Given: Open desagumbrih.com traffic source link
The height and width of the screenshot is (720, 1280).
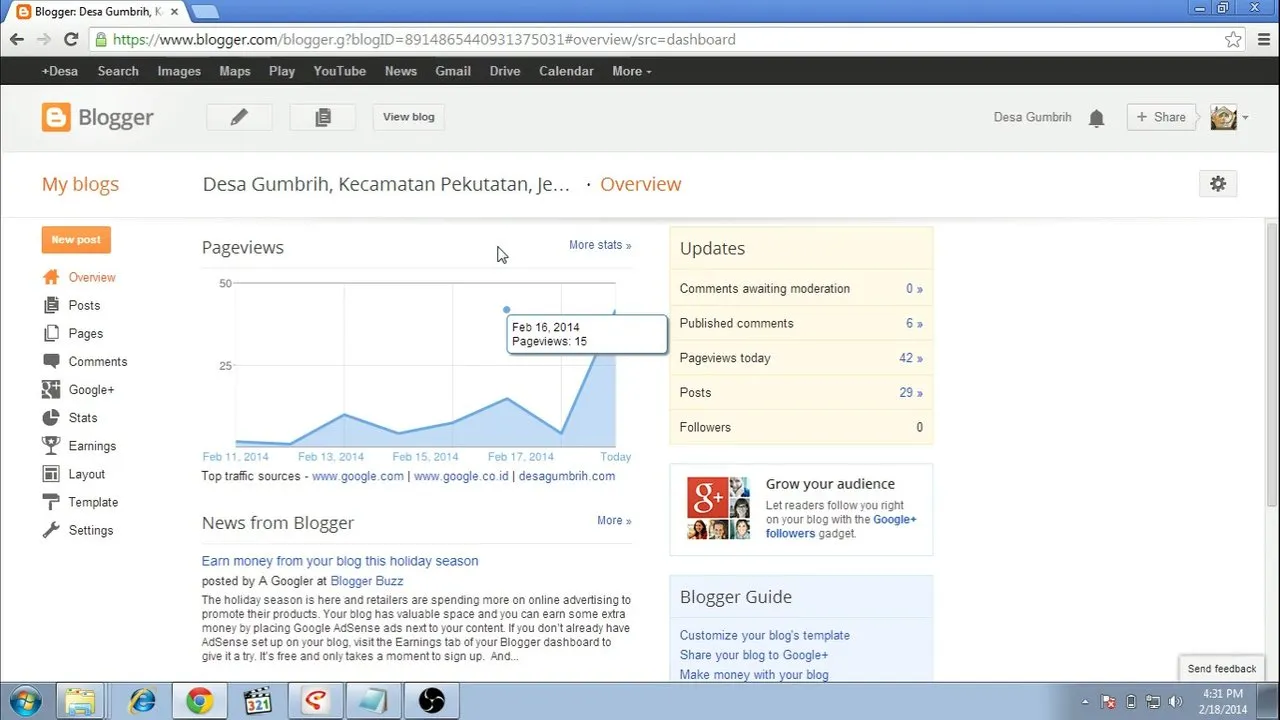Looking at the screenshot, I should click(567, 476).
